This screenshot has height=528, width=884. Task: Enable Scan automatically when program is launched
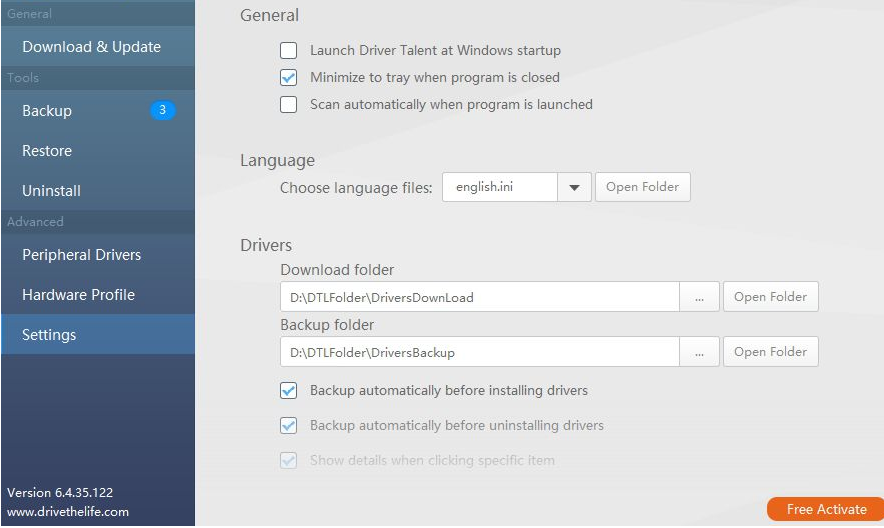289,104
